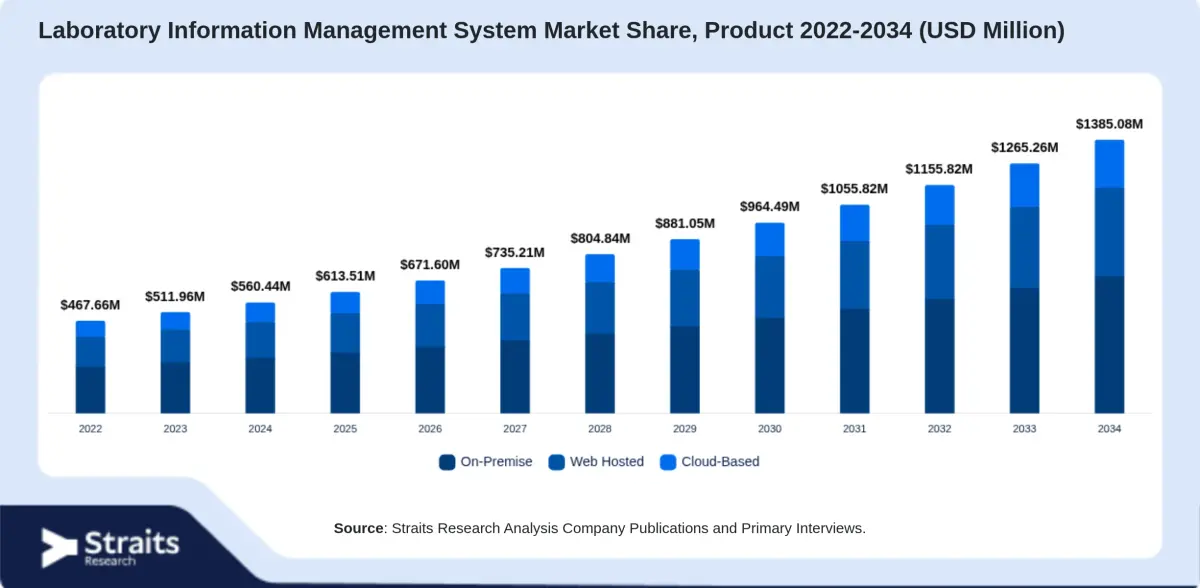
Task: Select the 2023 stacked bar
Action: [x=175, y=363]
